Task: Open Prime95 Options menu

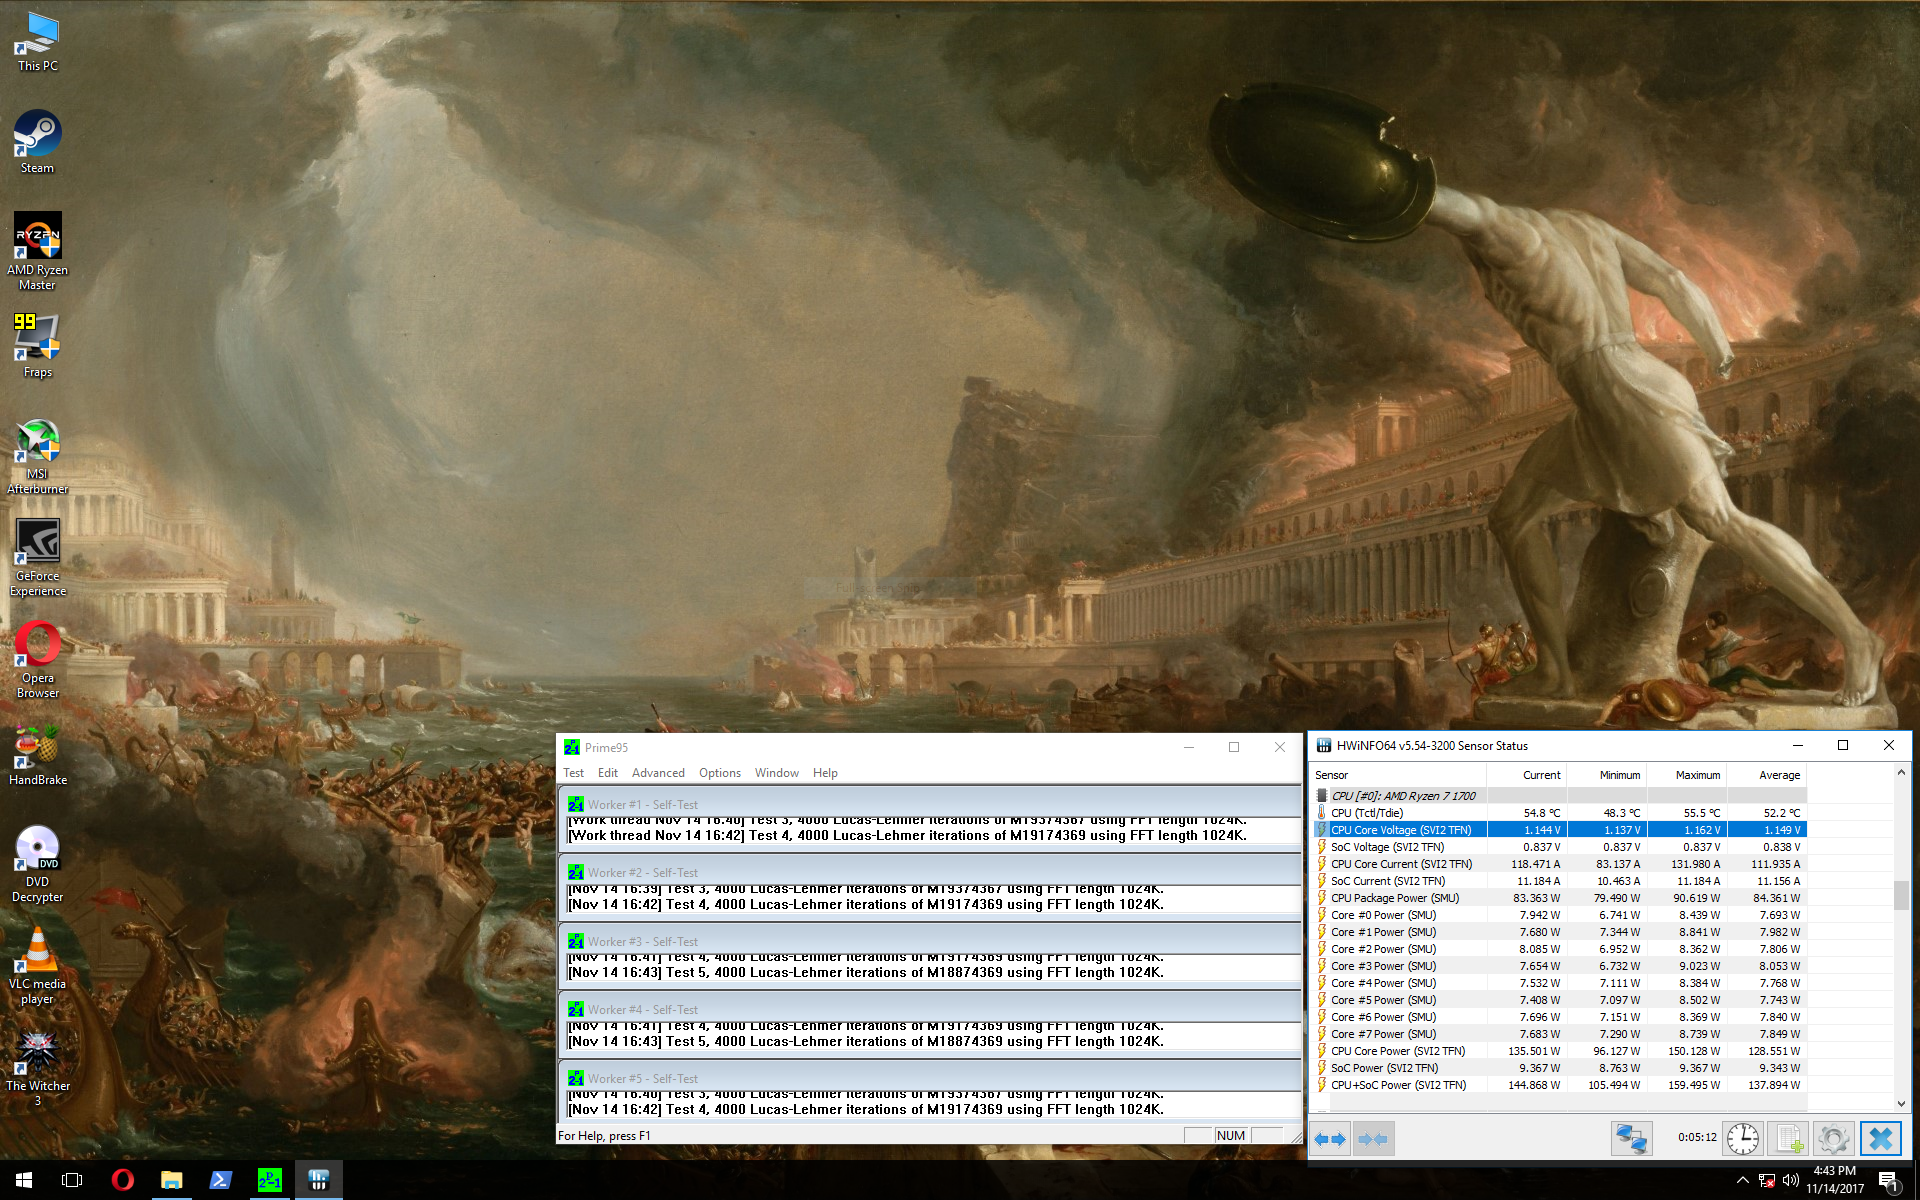Action: (719, 773)
